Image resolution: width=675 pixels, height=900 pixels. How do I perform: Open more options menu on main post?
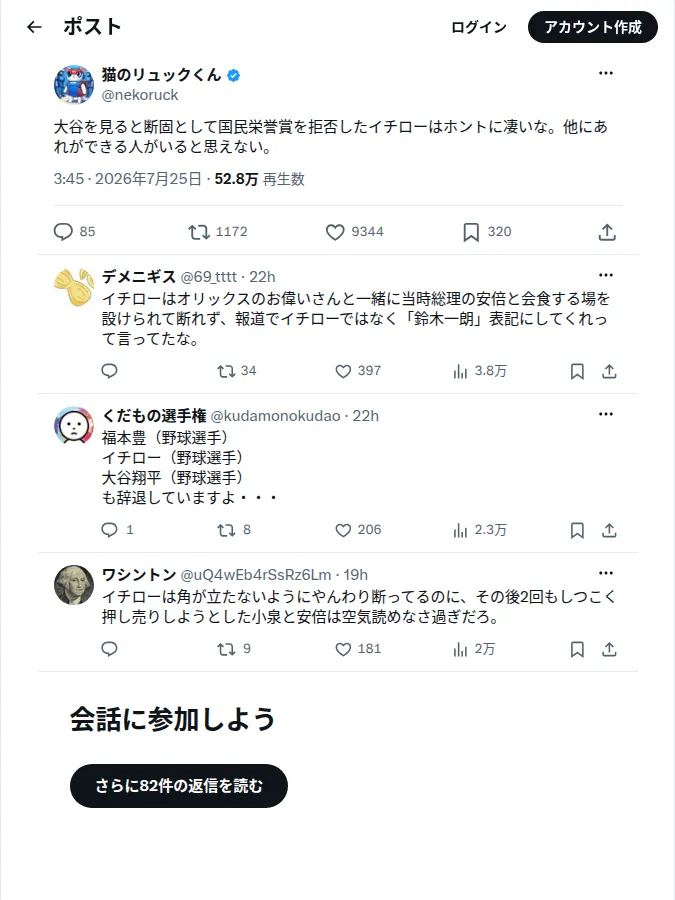pos(606,73)
